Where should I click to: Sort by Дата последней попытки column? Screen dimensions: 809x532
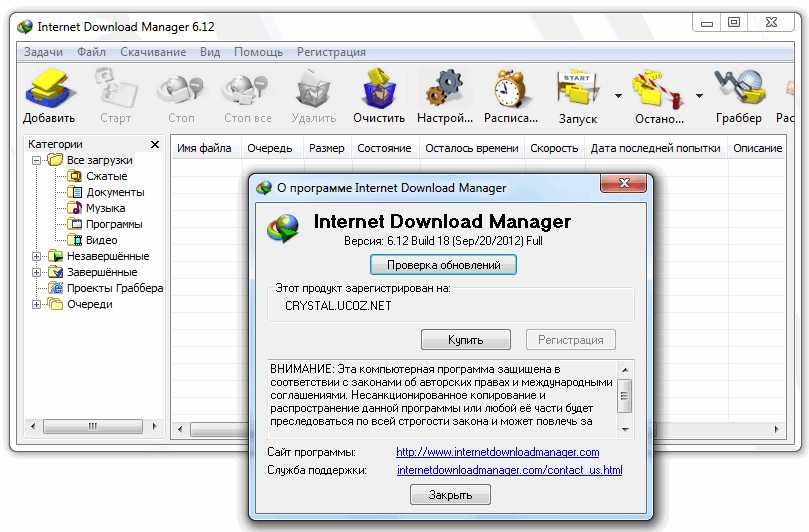[x=656, y=148]
